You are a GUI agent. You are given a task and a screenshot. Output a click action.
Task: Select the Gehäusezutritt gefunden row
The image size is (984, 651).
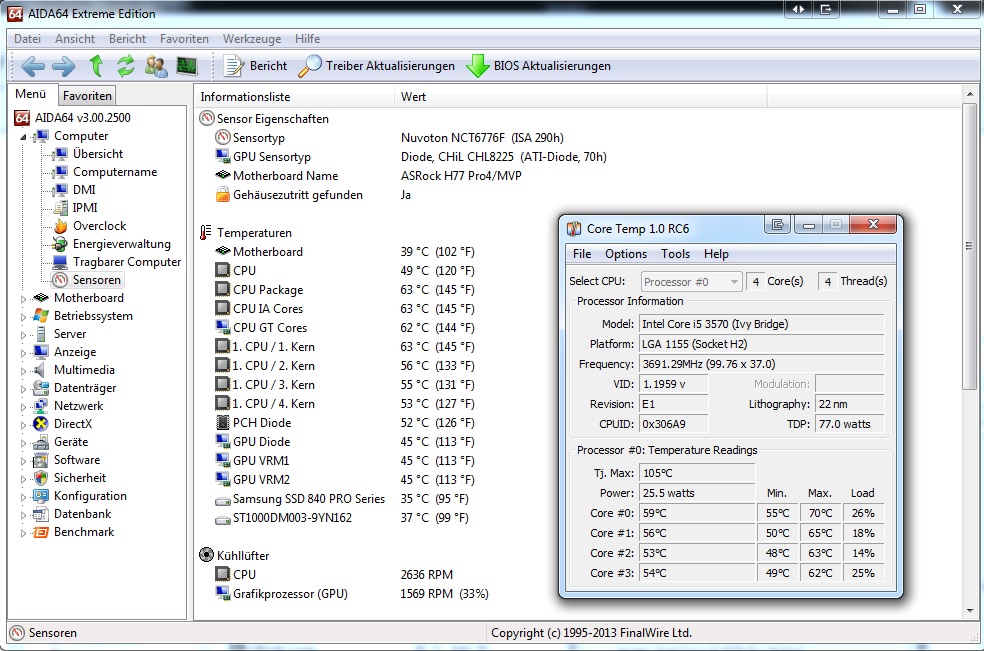point(314,195)
